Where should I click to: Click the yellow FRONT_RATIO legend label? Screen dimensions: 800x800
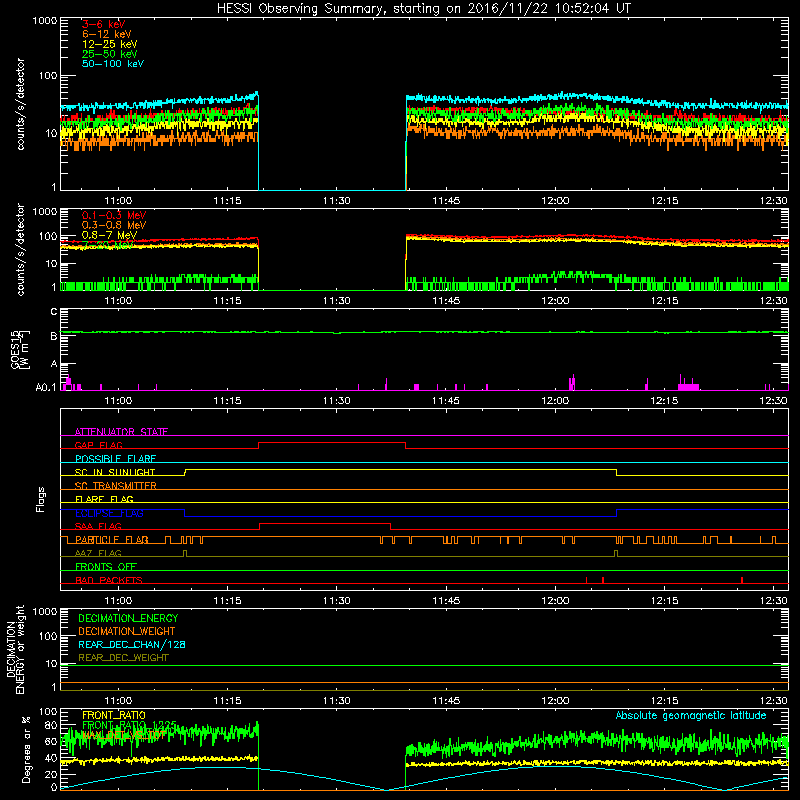coord(113,715)
